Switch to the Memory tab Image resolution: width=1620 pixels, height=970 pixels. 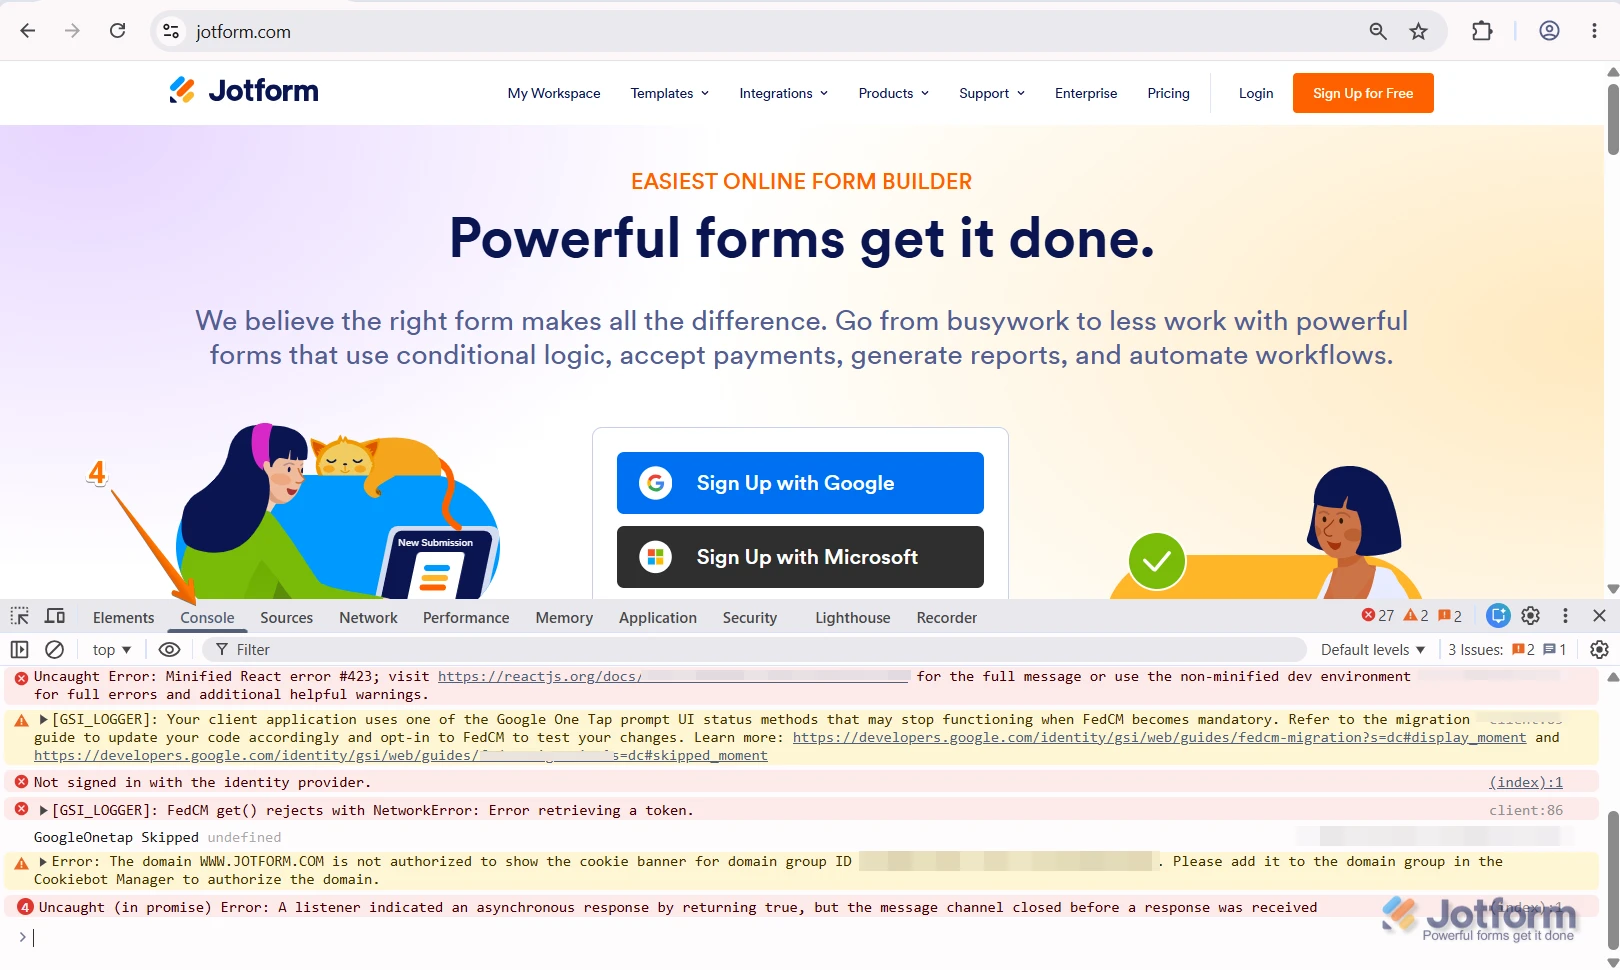[x=564, y=618]
